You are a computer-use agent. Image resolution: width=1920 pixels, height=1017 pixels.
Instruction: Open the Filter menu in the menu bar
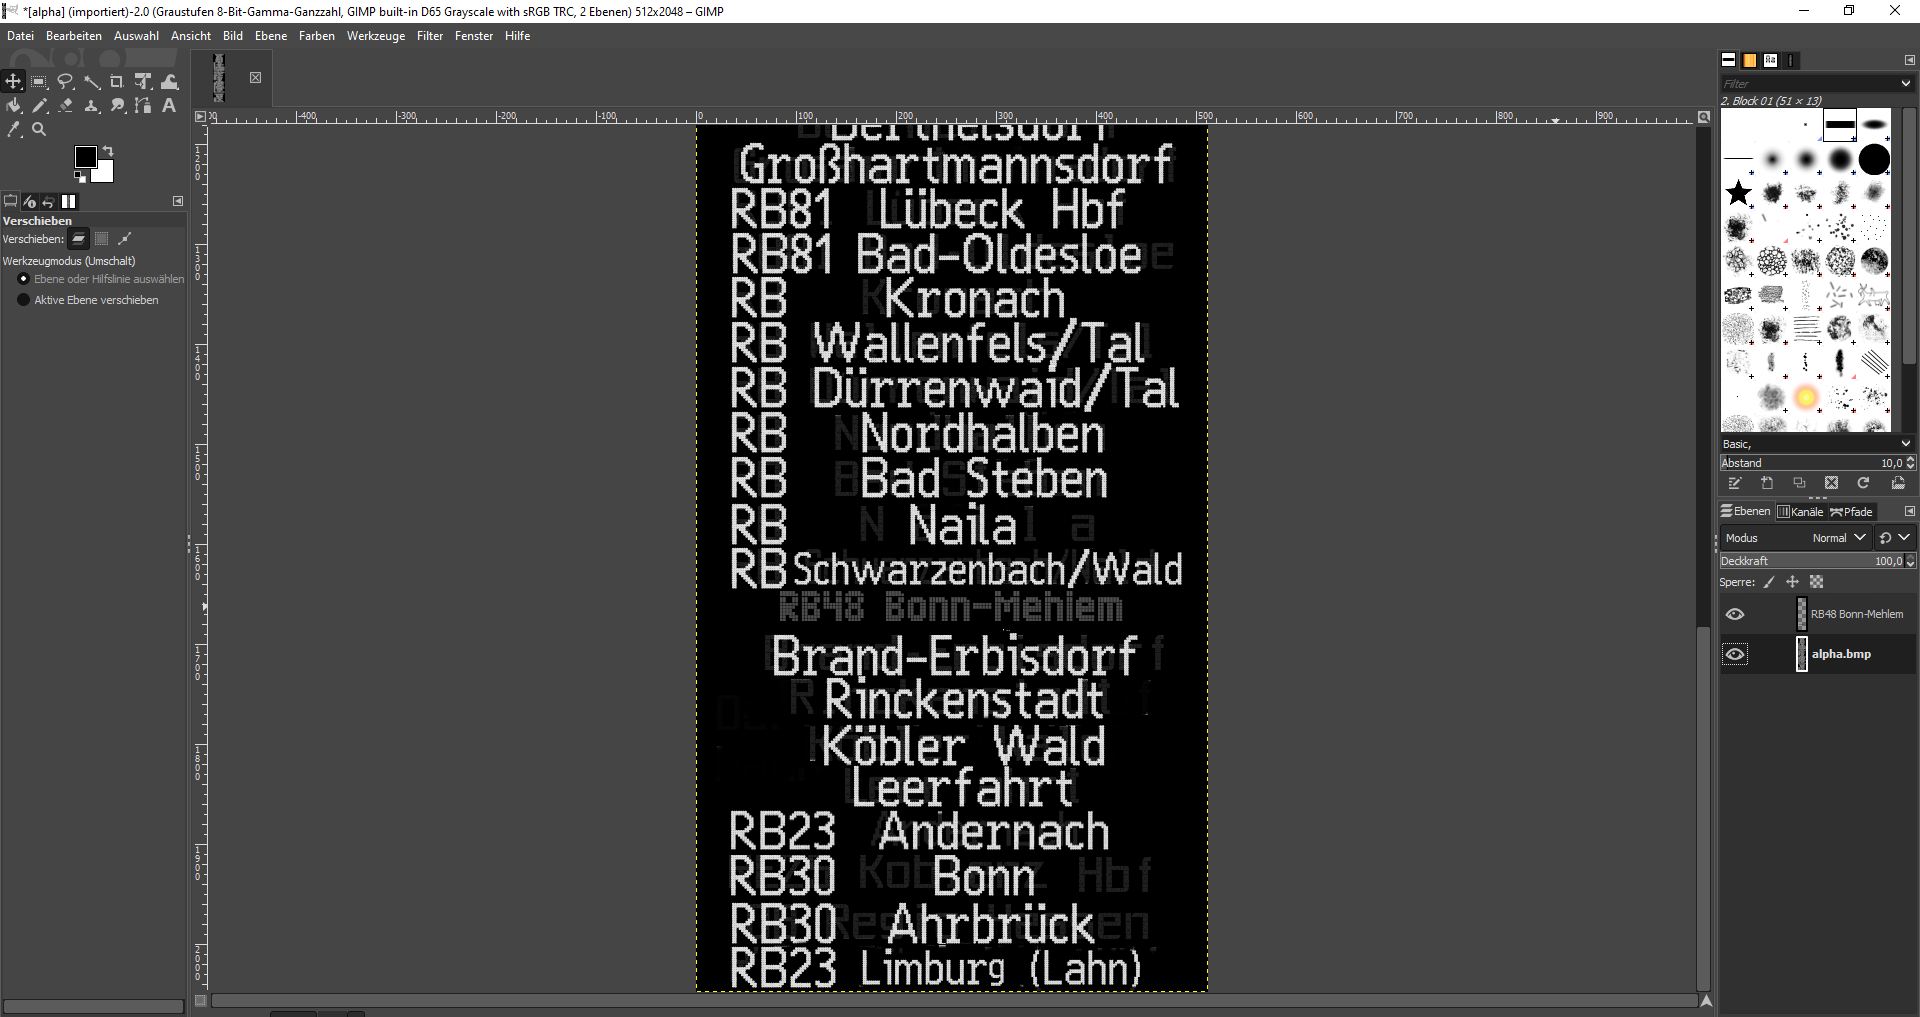[x=430, y=36]
